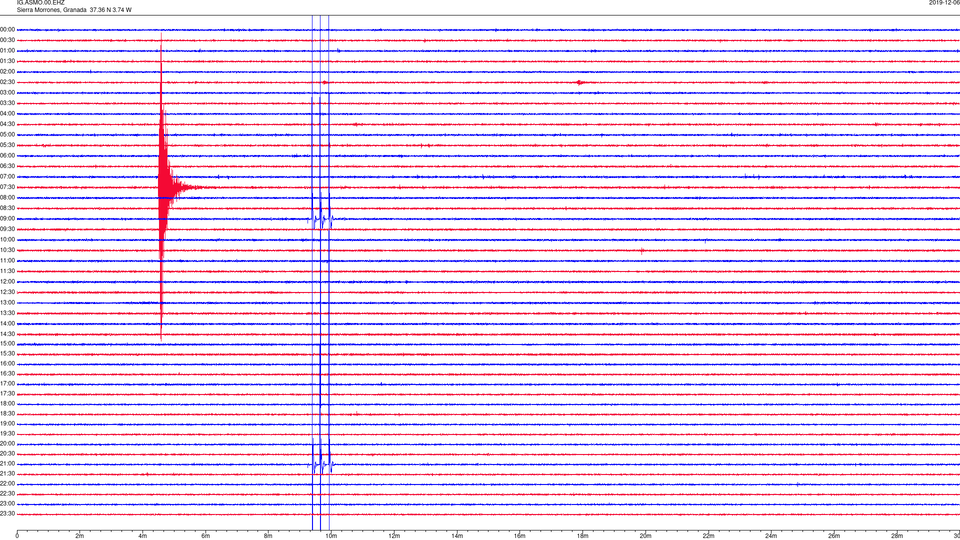The width and height of the screenshot is (960, 540).
Task: Select the 07:30 trace time label
Action: tap(7, 187)
